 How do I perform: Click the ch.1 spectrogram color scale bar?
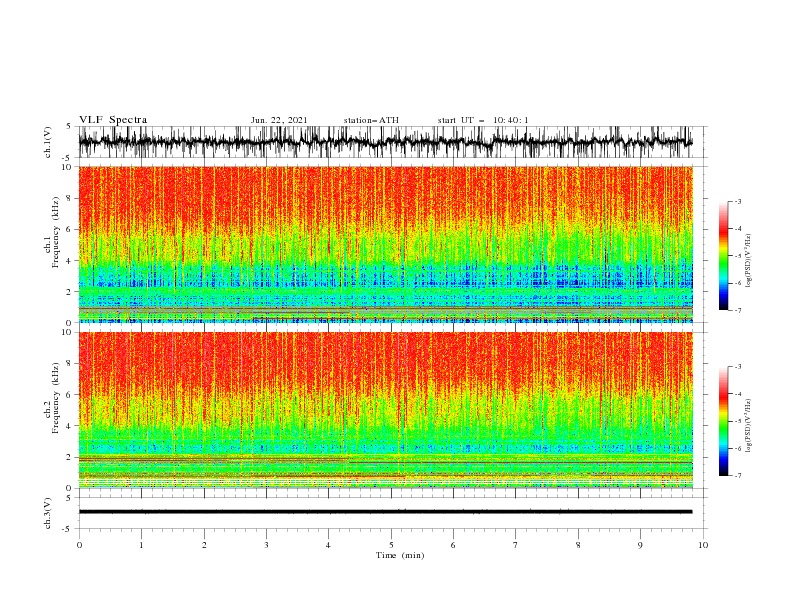pyautogui.click(x=723, y=256)
